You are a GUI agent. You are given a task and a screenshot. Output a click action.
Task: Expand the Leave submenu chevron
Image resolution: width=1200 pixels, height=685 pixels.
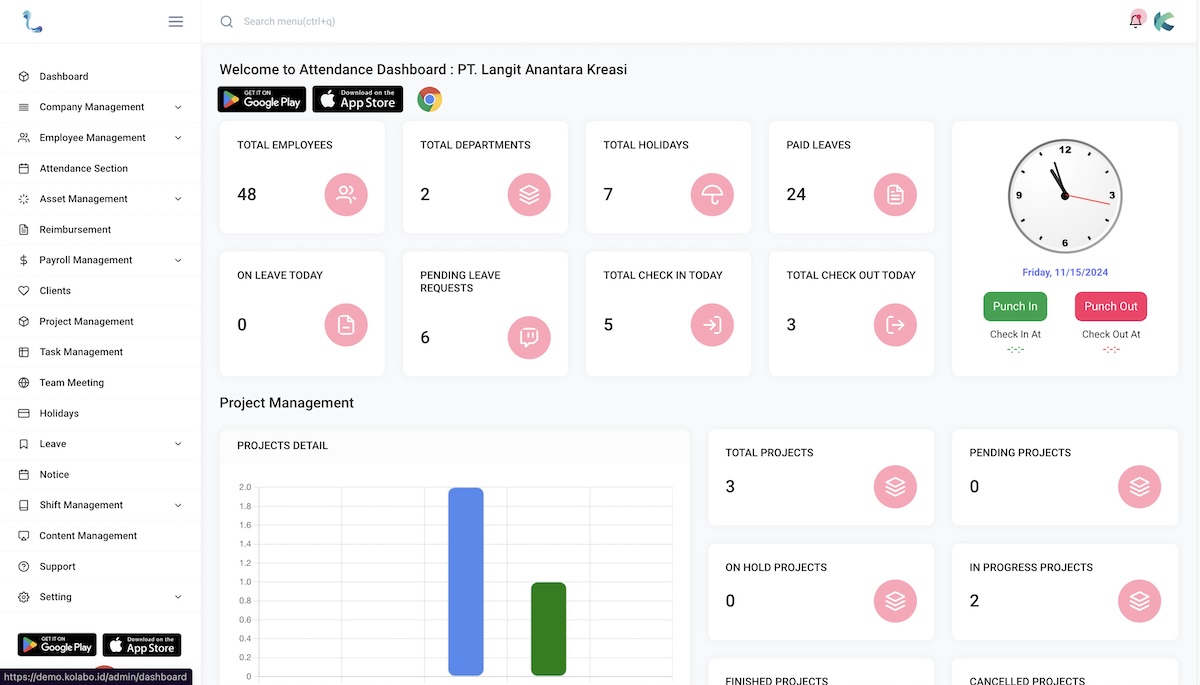pos(178,444)
